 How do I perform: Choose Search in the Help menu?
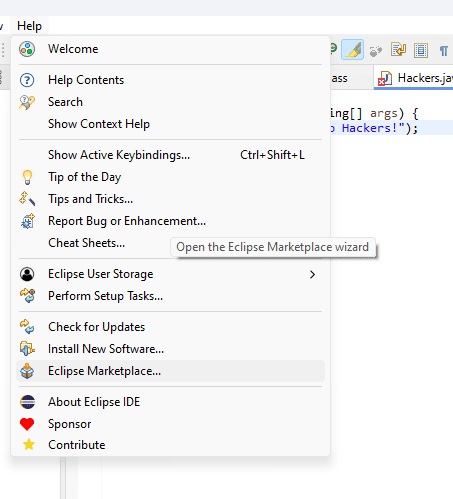170,102
